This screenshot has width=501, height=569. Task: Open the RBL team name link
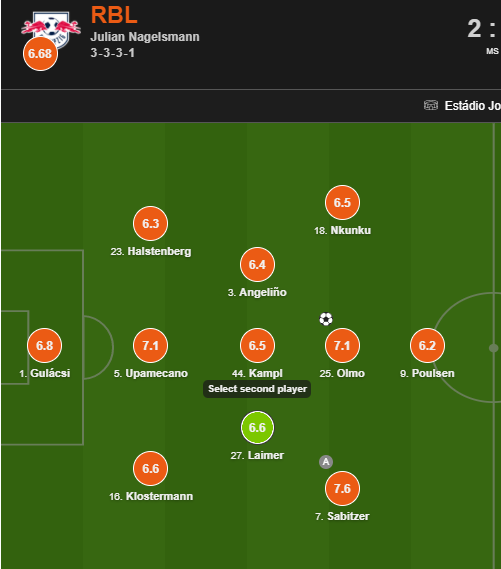114,15
